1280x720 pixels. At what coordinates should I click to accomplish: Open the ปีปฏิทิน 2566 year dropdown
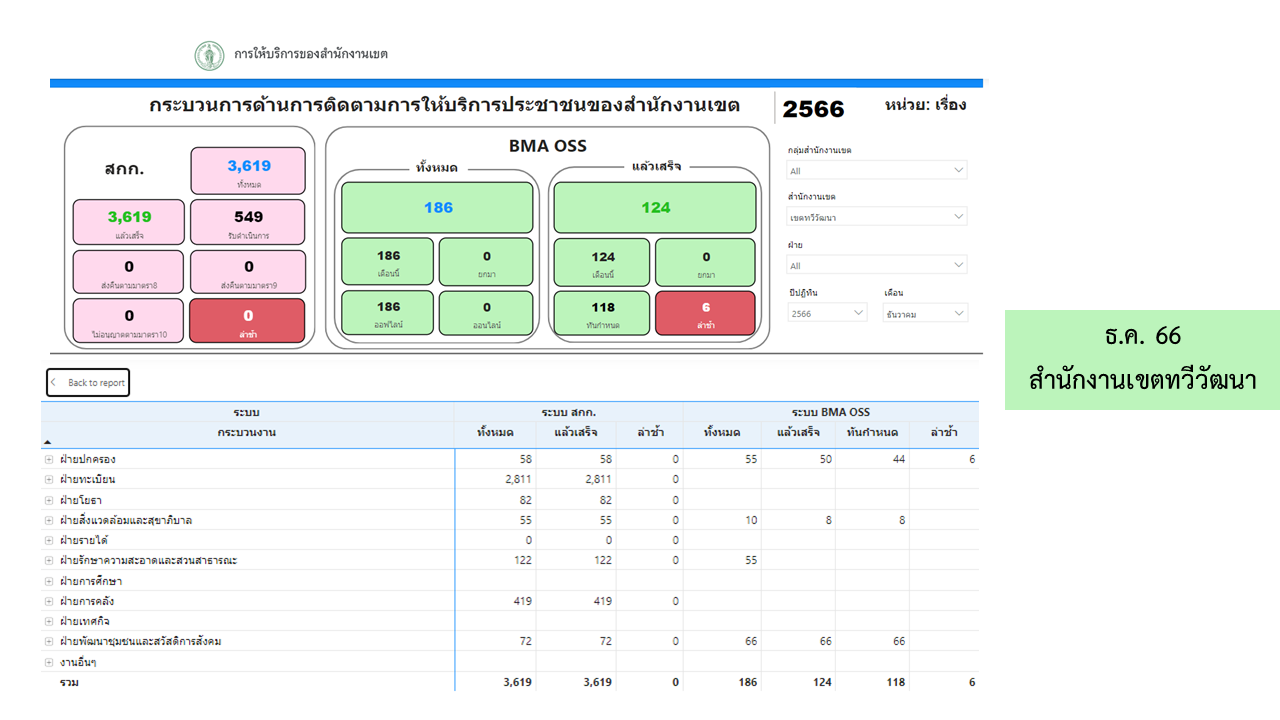[827, 313]
